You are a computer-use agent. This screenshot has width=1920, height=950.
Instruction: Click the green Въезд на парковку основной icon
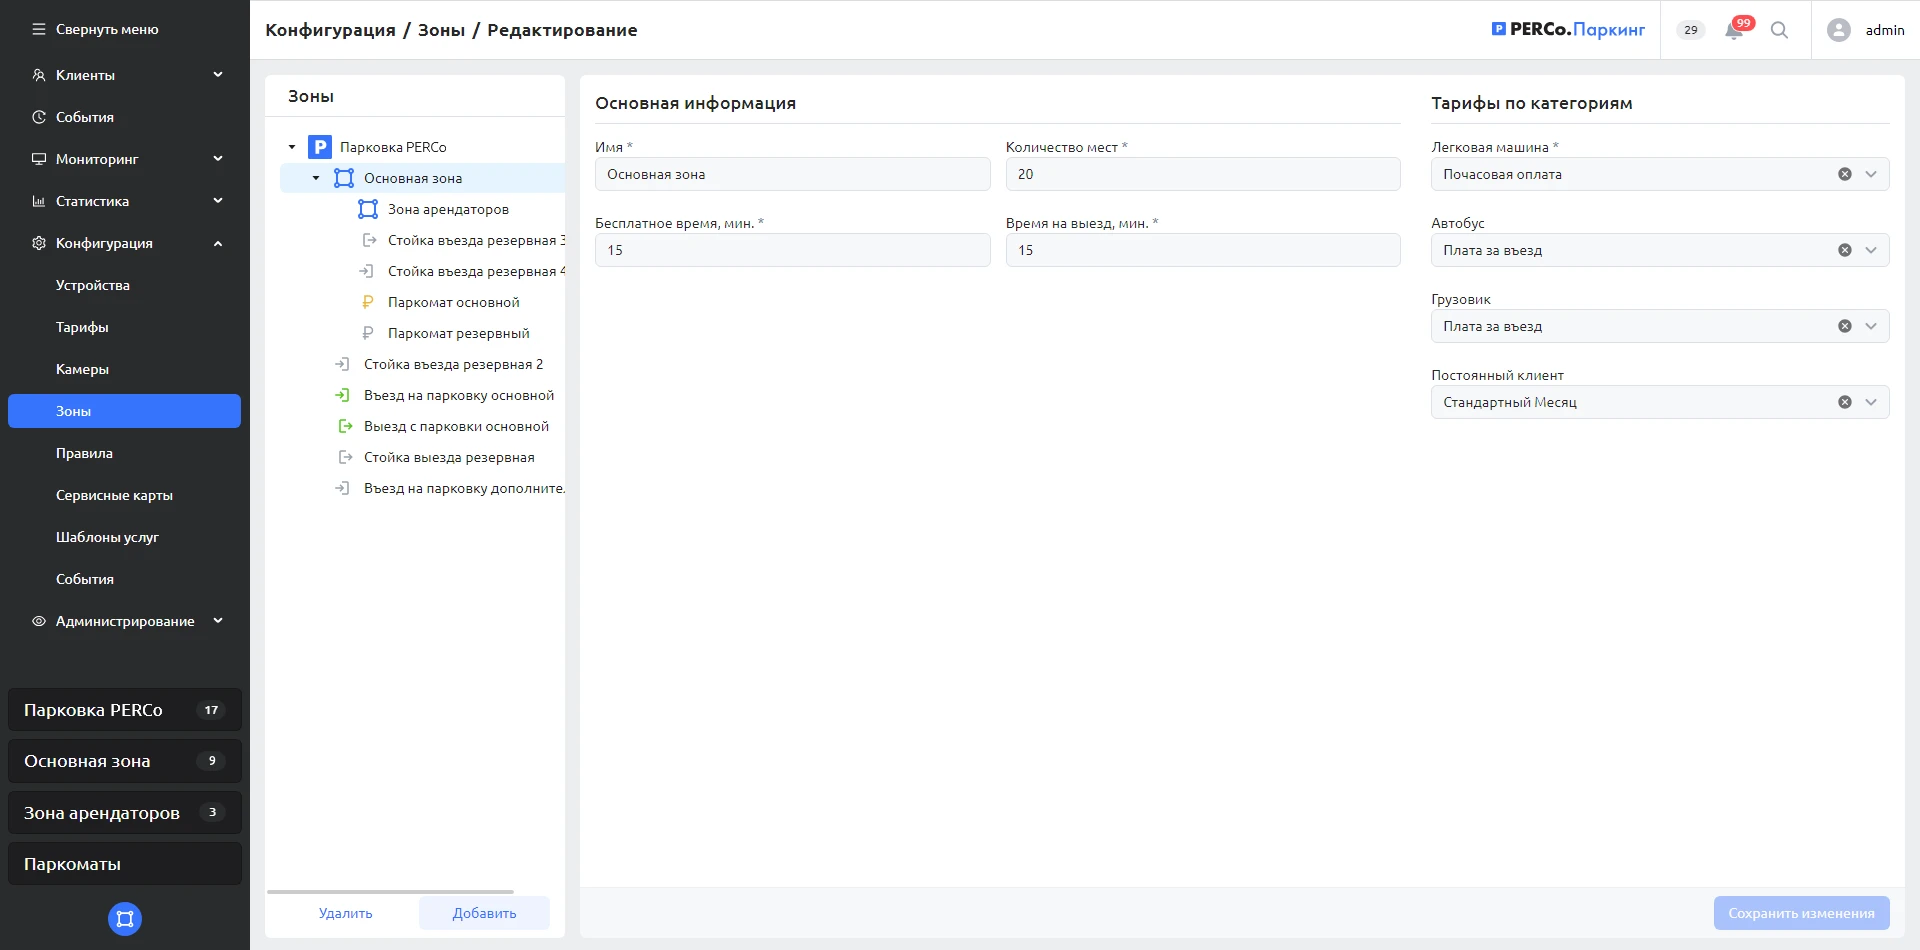pyautogui.click(x=343, y=395)
